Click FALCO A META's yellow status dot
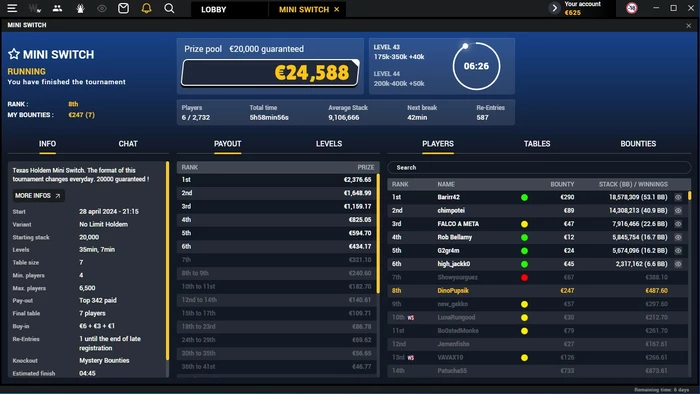 coord(525,224)
